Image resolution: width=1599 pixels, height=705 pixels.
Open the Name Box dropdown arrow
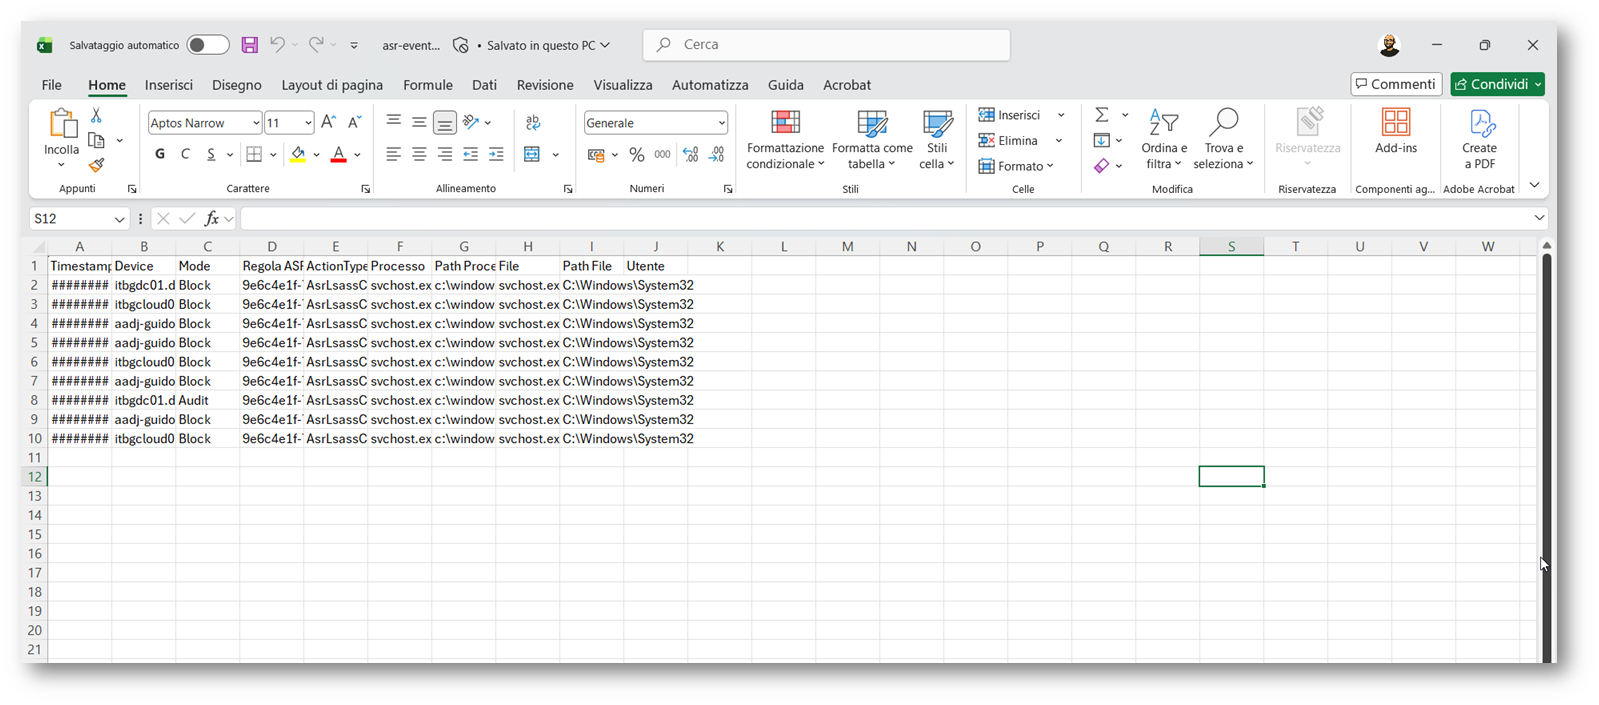point(119,219)
